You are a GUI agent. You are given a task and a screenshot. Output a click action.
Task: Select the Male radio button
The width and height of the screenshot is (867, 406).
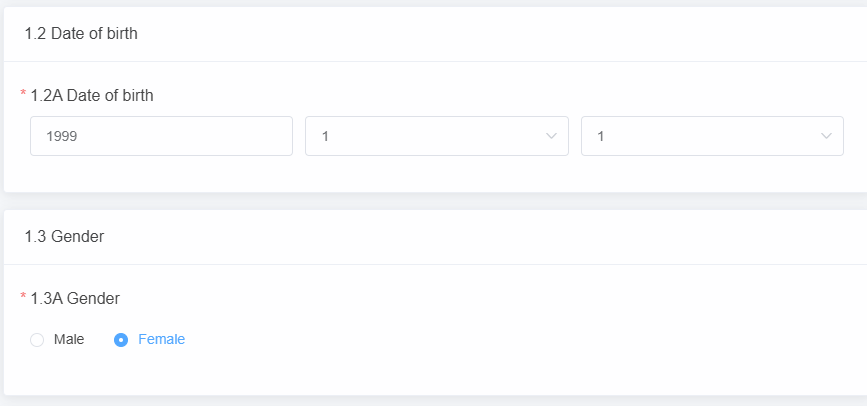click(37, 340)
